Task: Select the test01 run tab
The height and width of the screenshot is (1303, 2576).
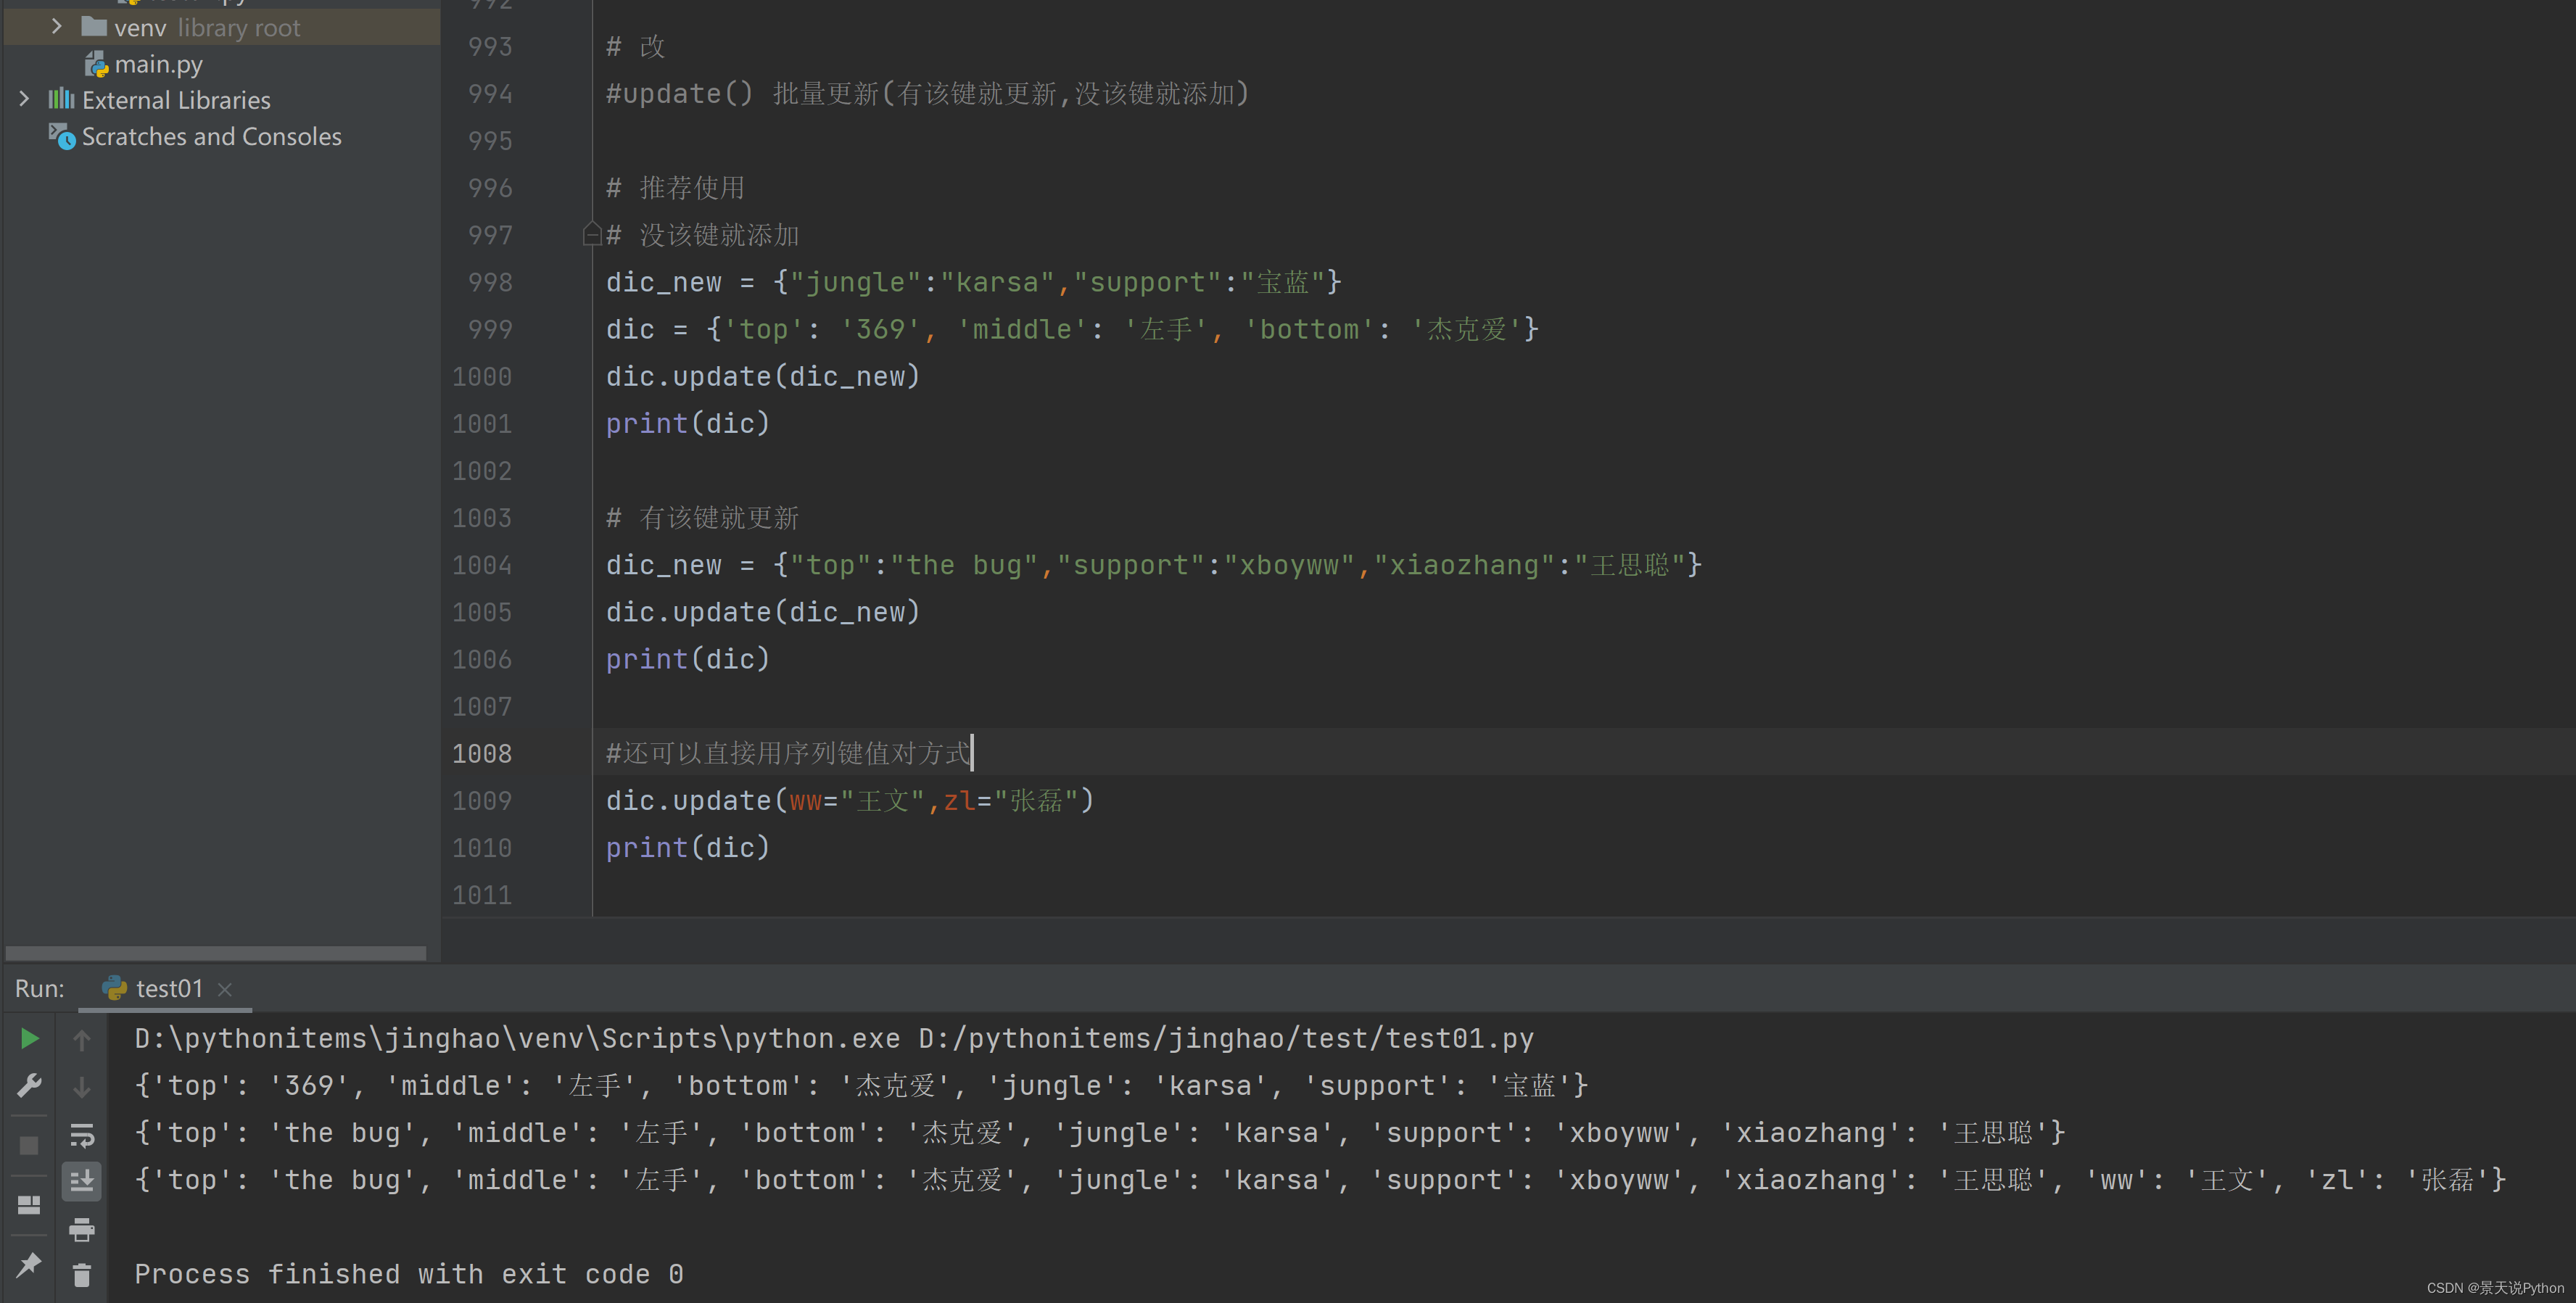Action: coord(165,989)
